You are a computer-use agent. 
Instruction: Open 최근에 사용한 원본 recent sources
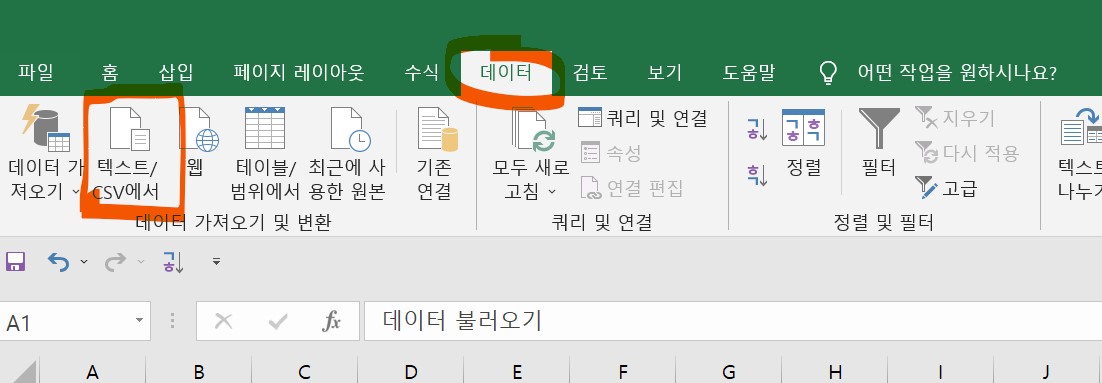coord(347,152)
